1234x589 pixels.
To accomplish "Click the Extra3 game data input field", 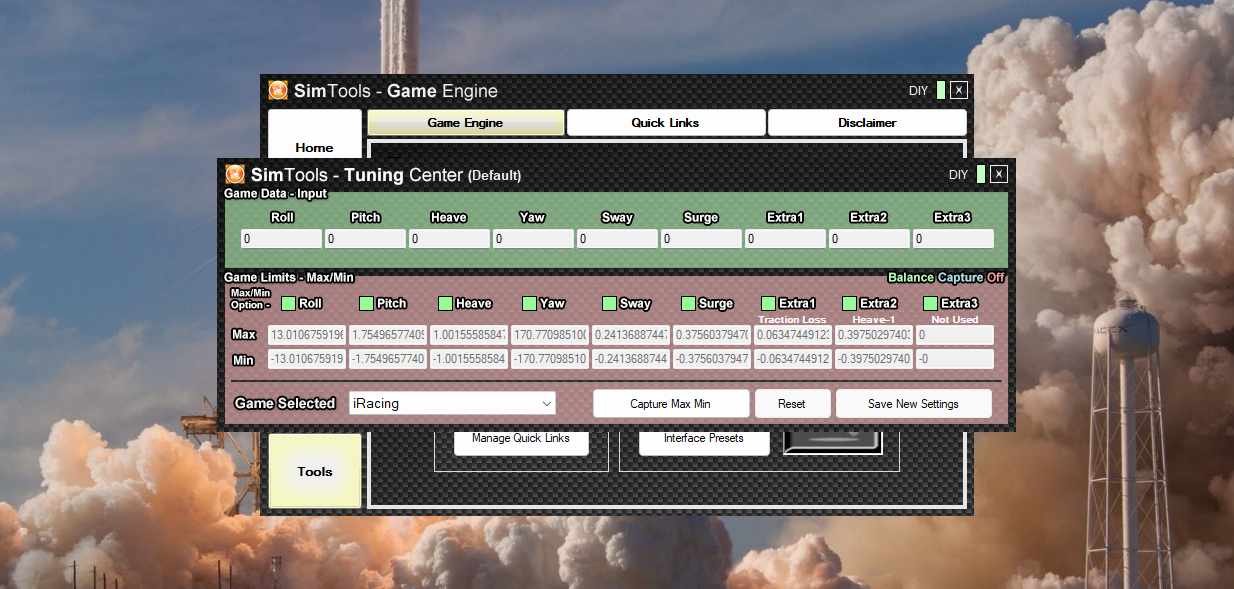I will [x=954, y=240].
